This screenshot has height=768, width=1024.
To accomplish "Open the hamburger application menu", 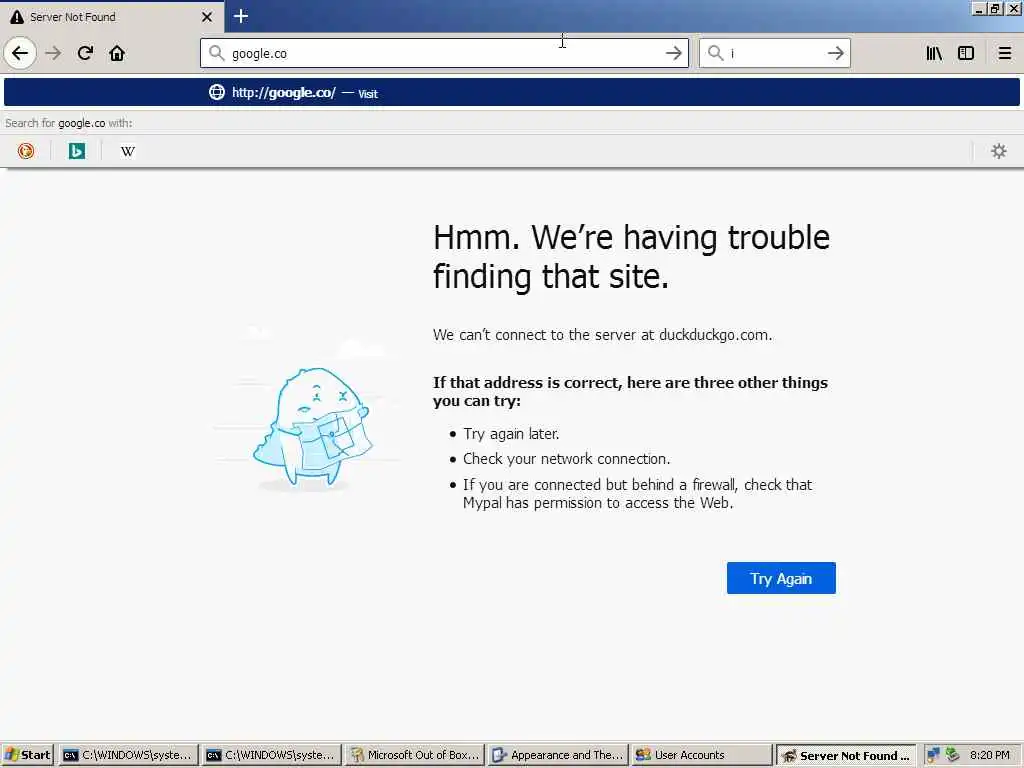I will point(1004,53).
